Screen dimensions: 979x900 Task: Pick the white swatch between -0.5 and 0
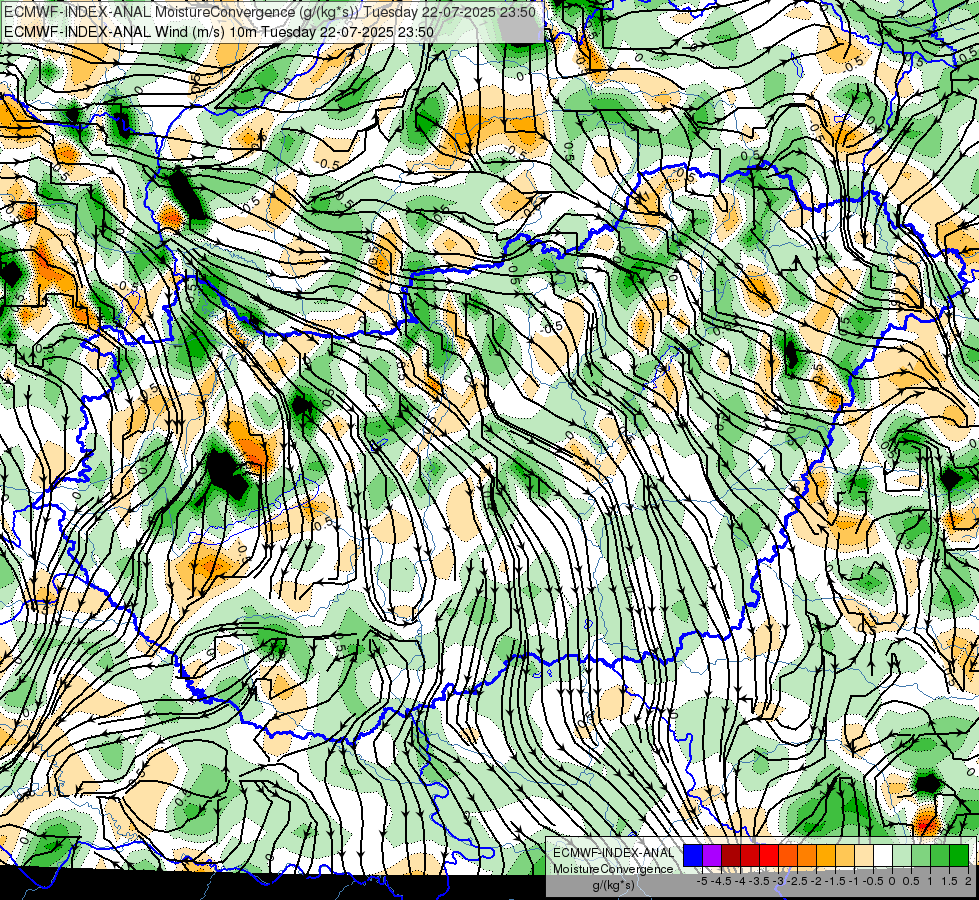pos(882,855)
